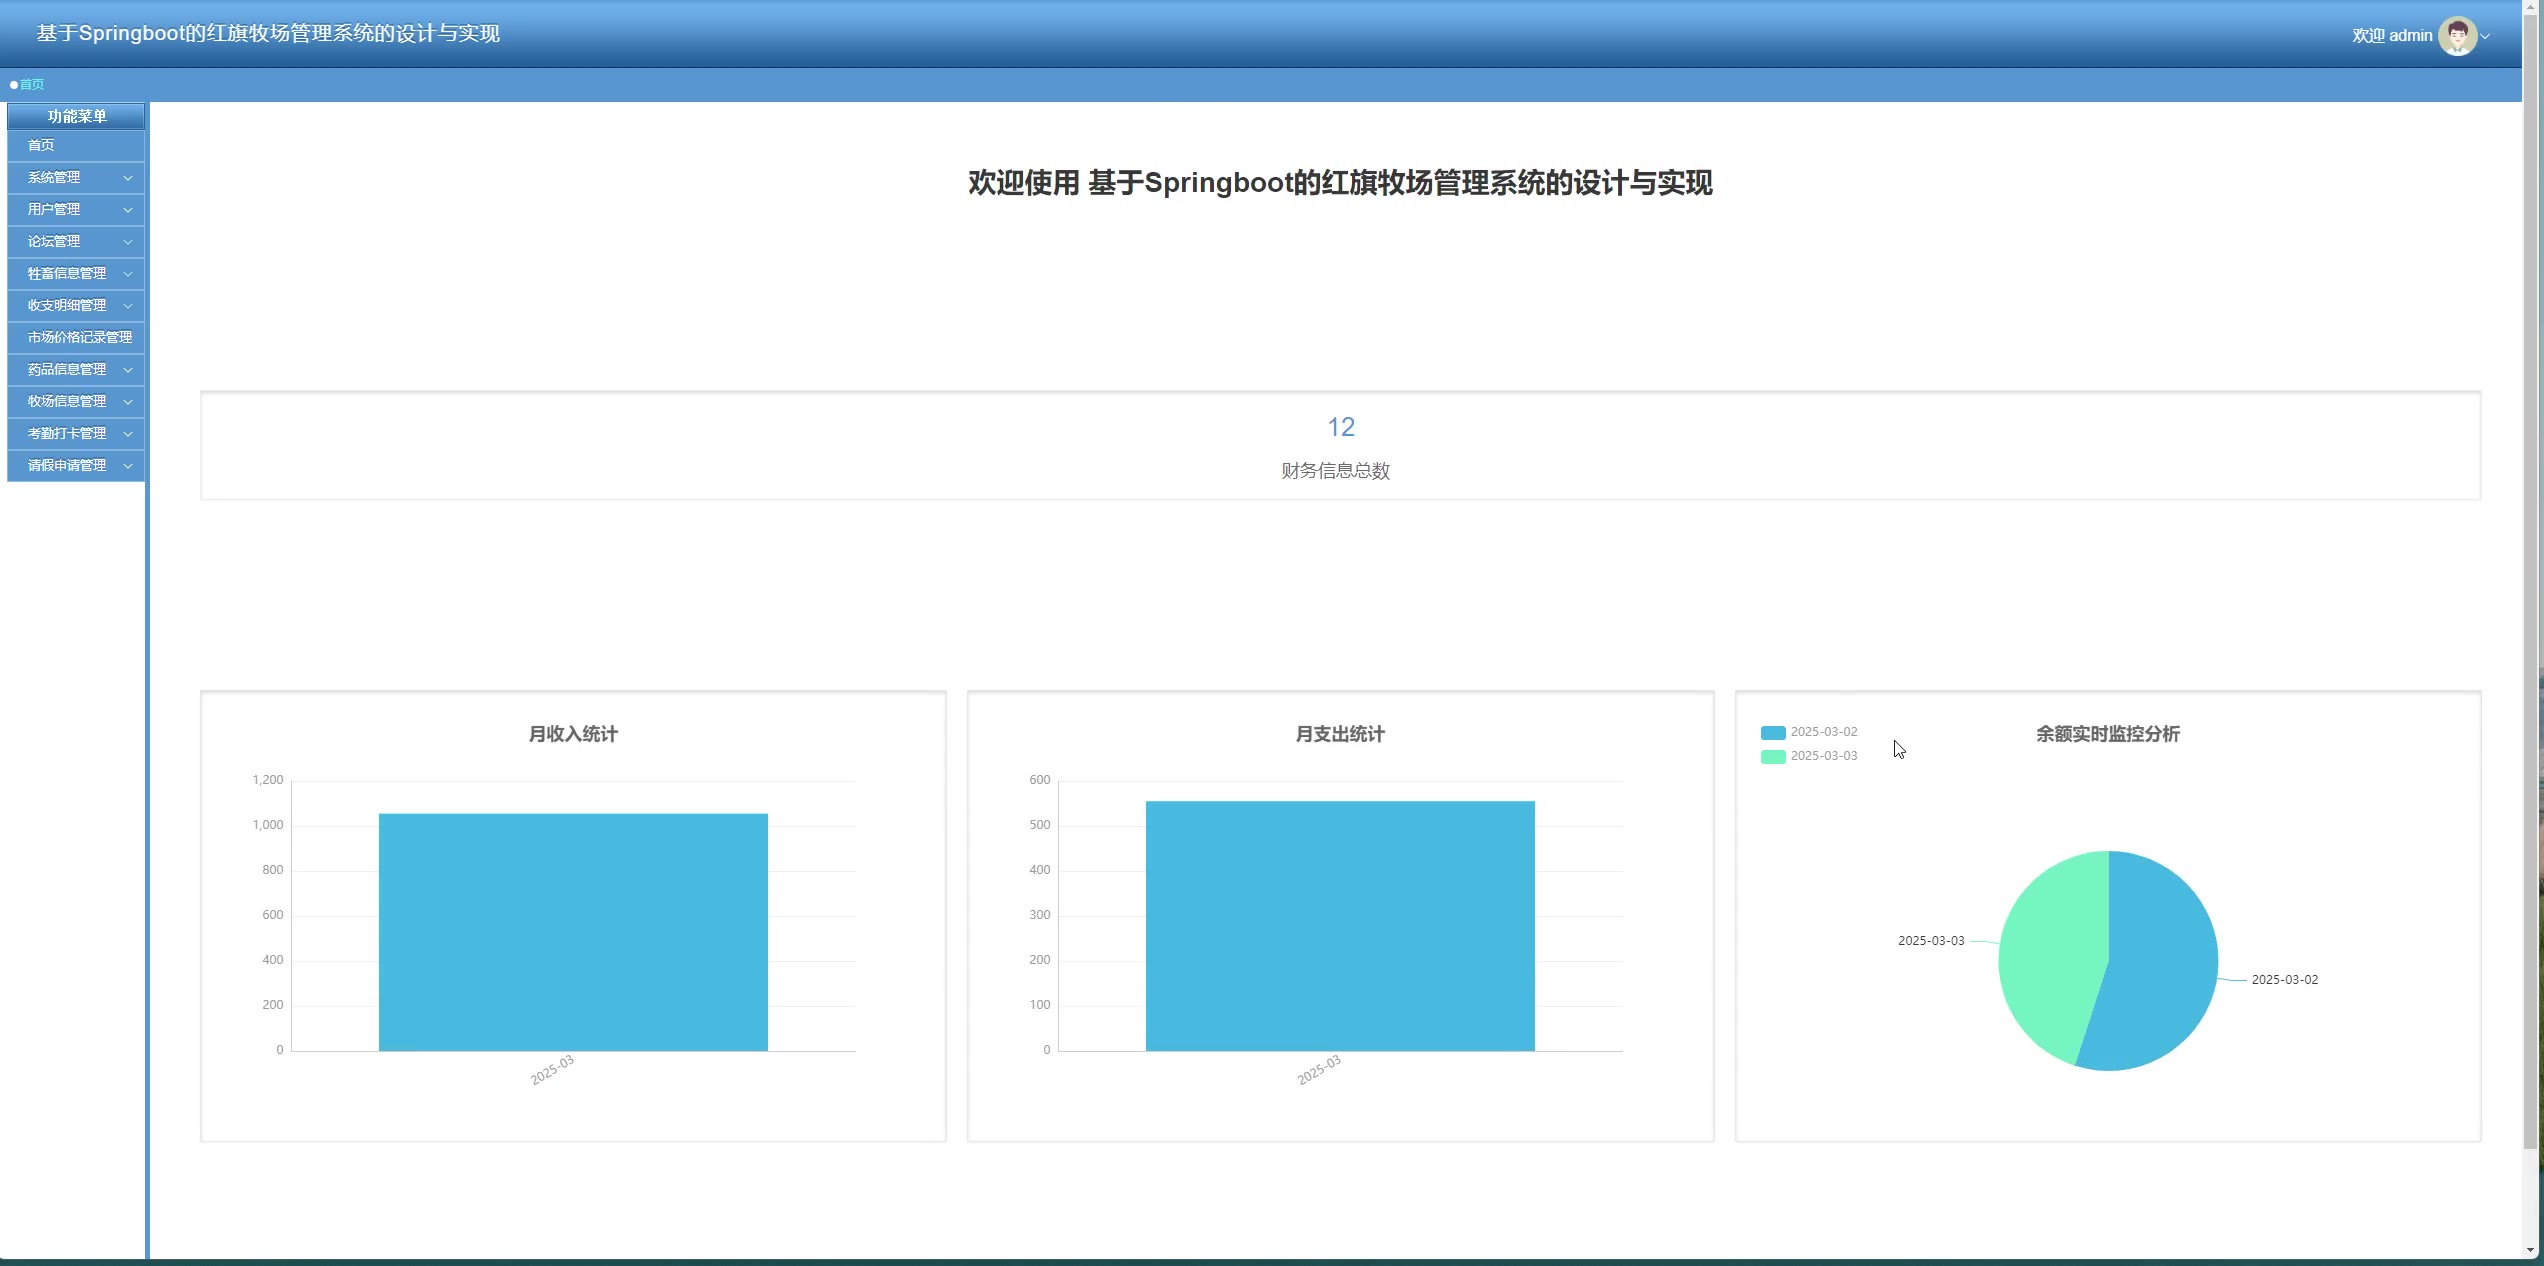Click the 月收入统计 bar for 2025-03
Viewport: 2544px width, 1266px height.
pos(573,930)
